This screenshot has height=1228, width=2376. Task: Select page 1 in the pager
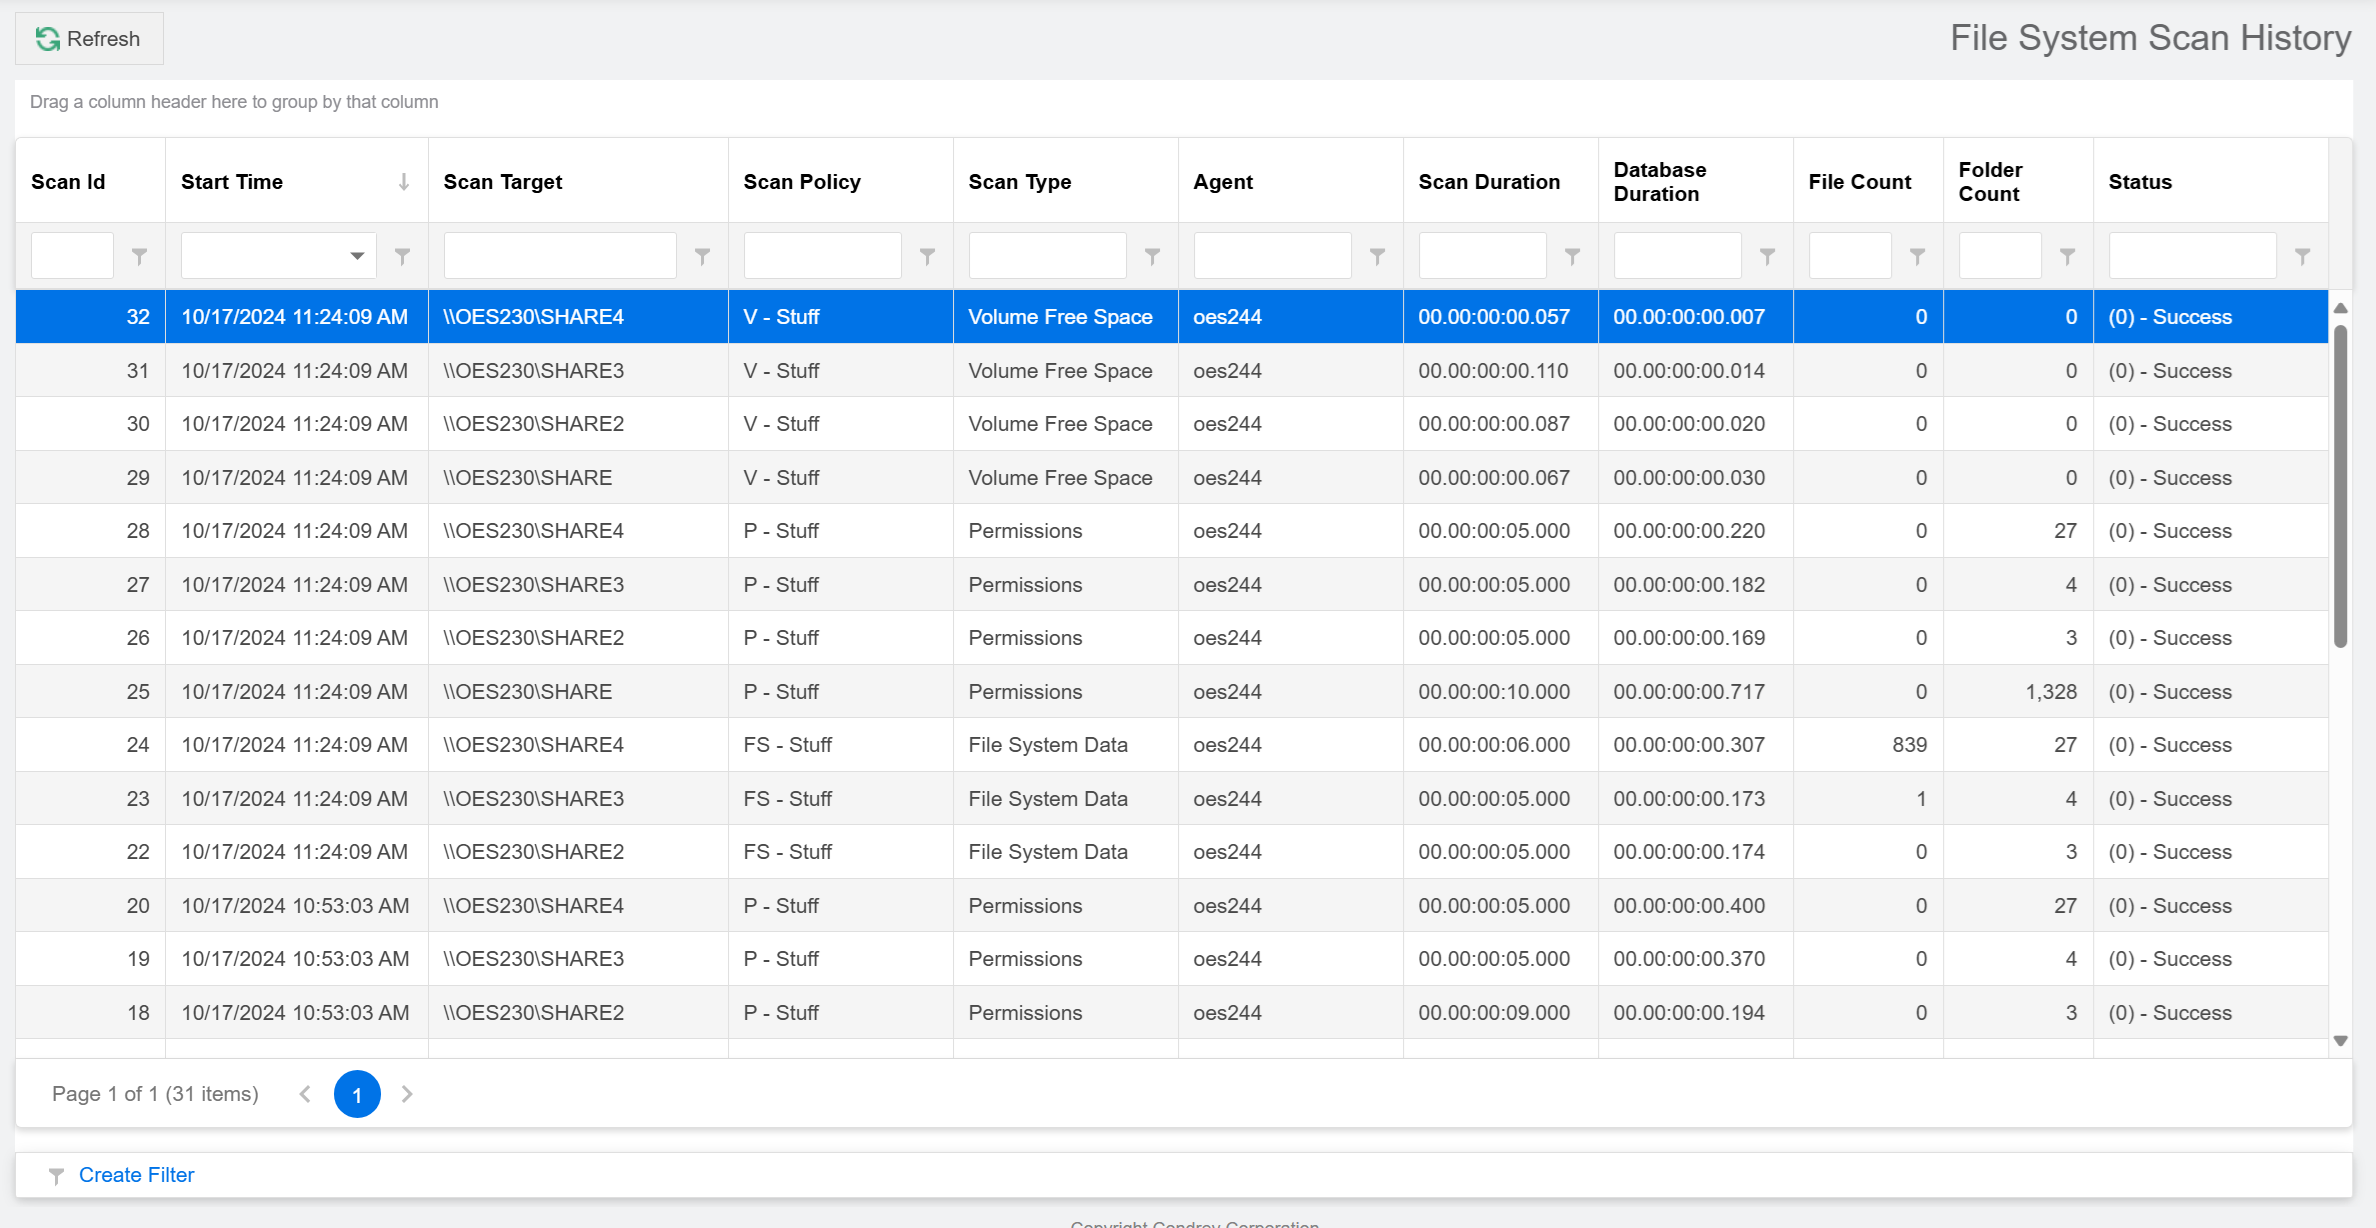357,1094
